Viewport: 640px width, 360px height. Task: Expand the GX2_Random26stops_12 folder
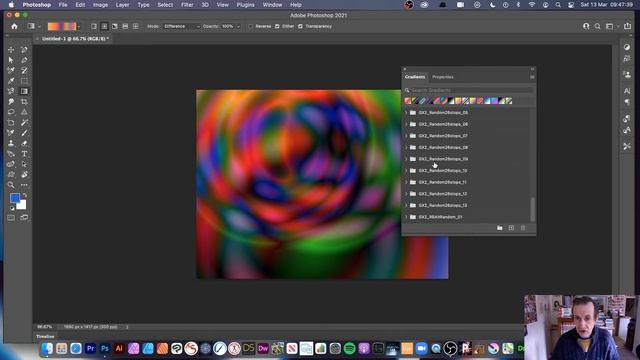pos(406,194)
